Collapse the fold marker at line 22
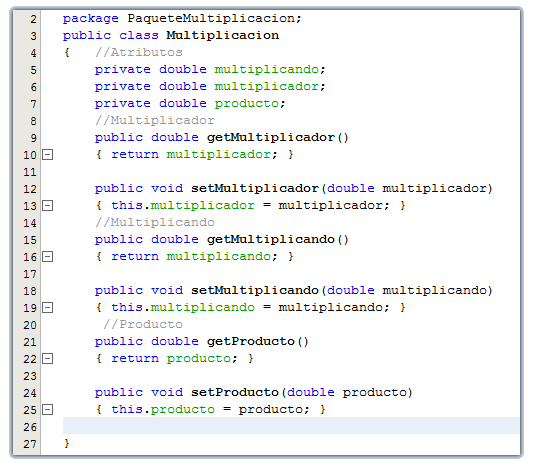The image size is (533, 470). (x=48, y=359)
